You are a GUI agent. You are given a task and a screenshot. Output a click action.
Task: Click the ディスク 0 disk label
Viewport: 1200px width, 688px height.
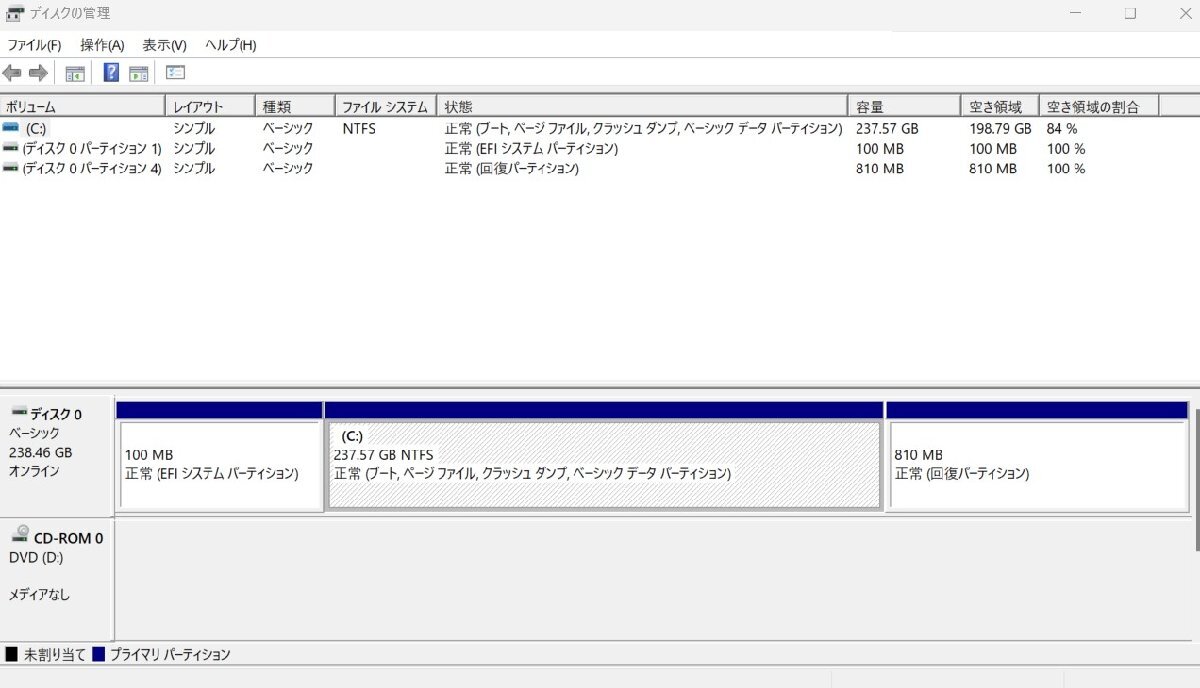click(x=56, y=414)
